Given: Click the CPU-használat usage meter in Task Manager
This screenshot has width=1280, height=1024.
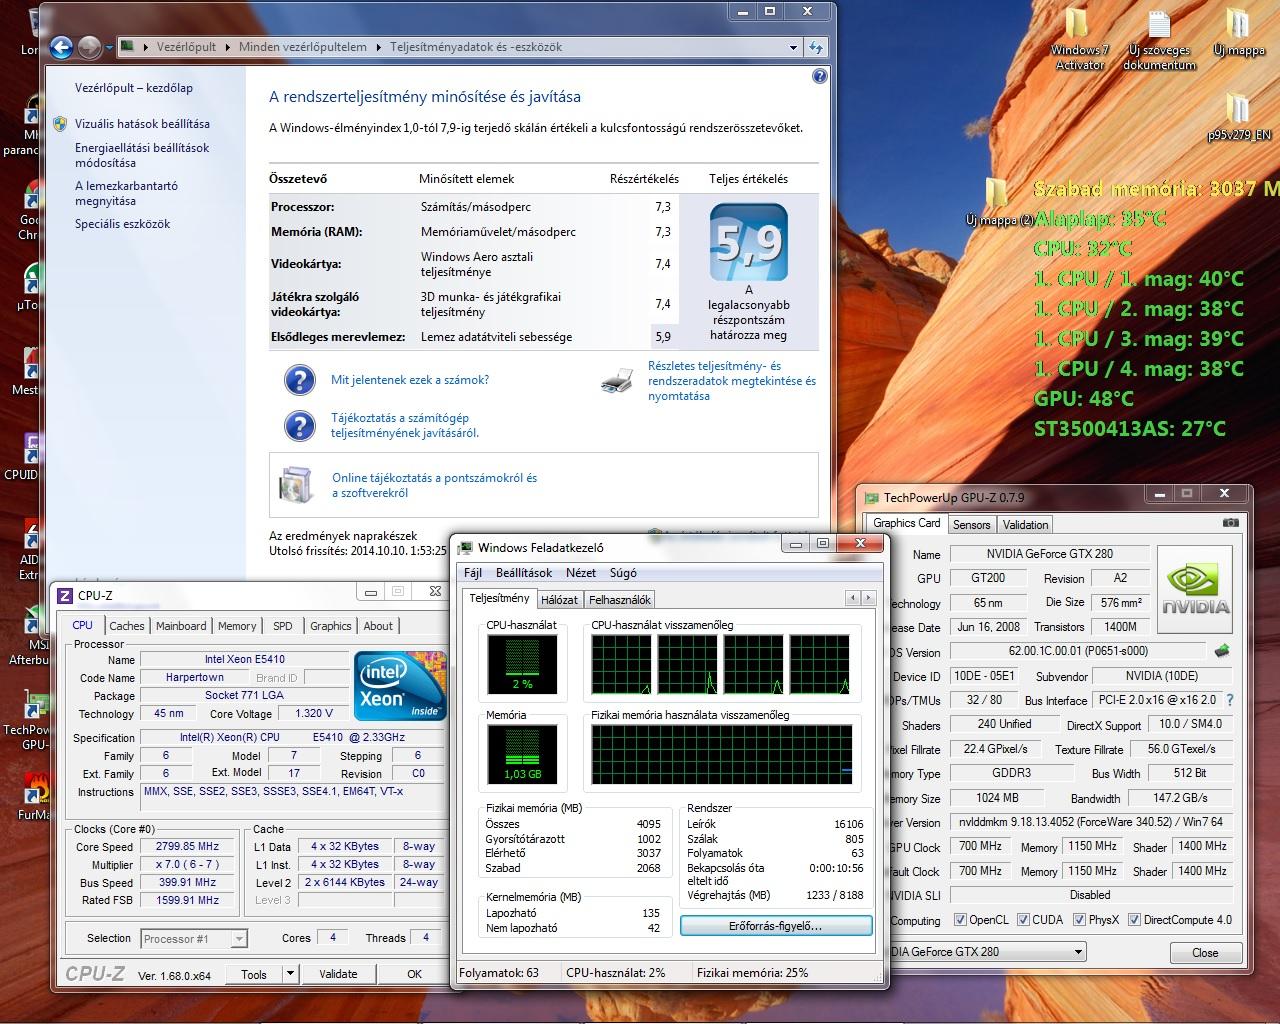Looking at the screenshot, I should (x=523, y=664).
